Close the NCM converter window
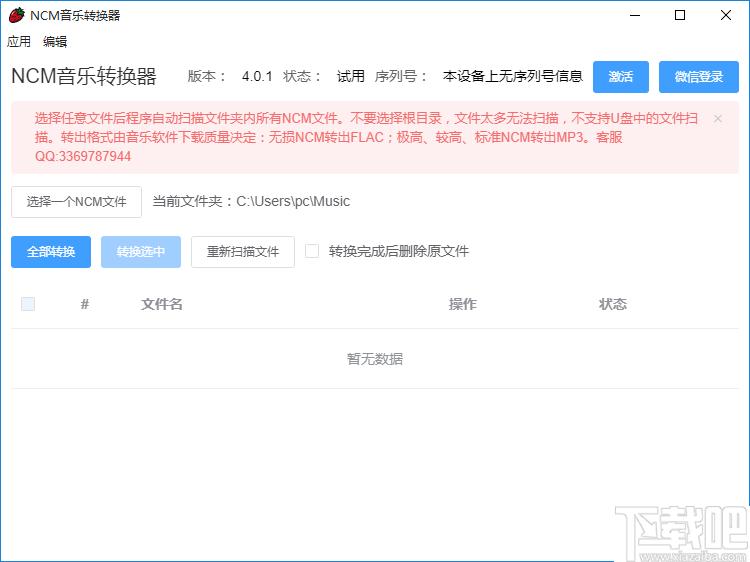Viewport: 750px width, 562px height. (726, 15)
